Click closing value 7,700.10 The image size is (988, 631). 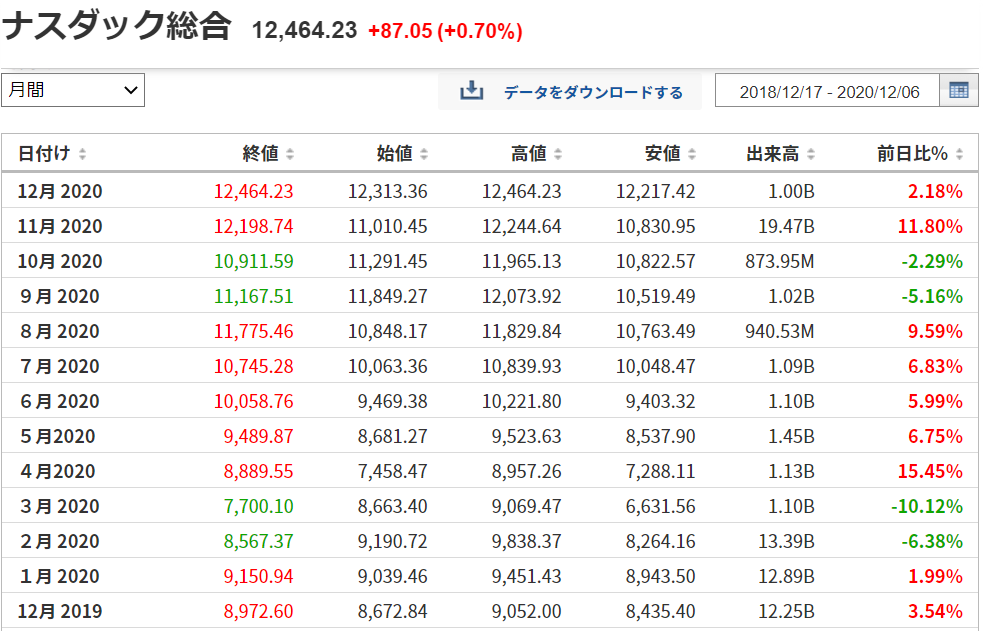pos(258,506)
